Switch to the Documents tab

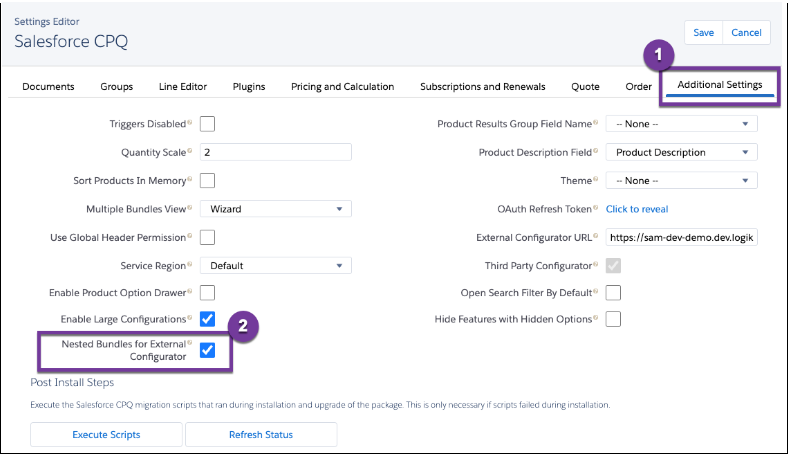48,86
